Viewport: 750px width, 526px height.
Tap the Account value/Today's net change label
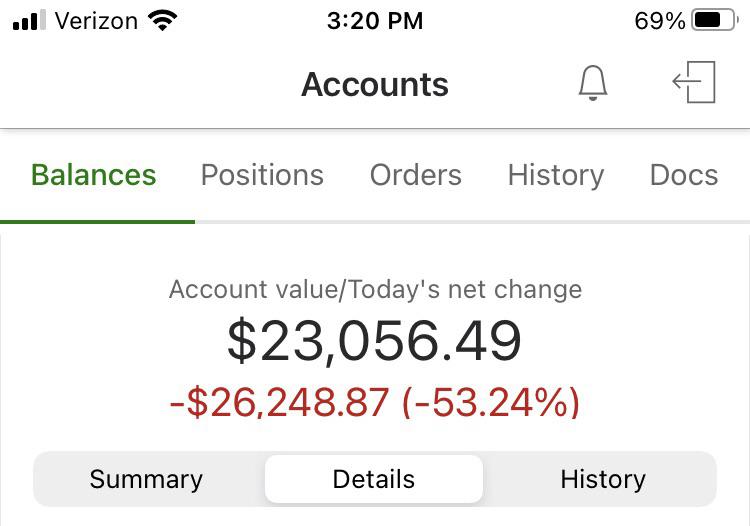click(375, 290)
